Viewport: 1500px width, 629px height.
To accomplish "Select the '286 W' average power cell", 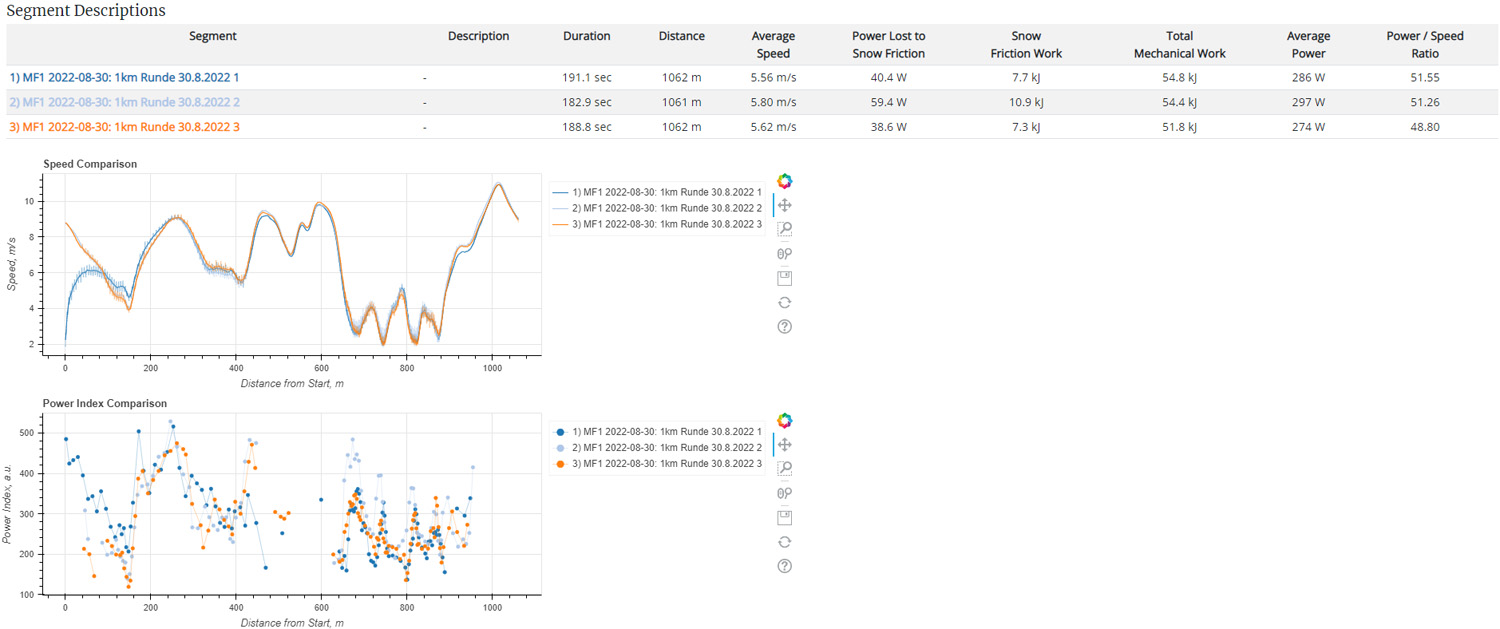I will click(1308, 77).
